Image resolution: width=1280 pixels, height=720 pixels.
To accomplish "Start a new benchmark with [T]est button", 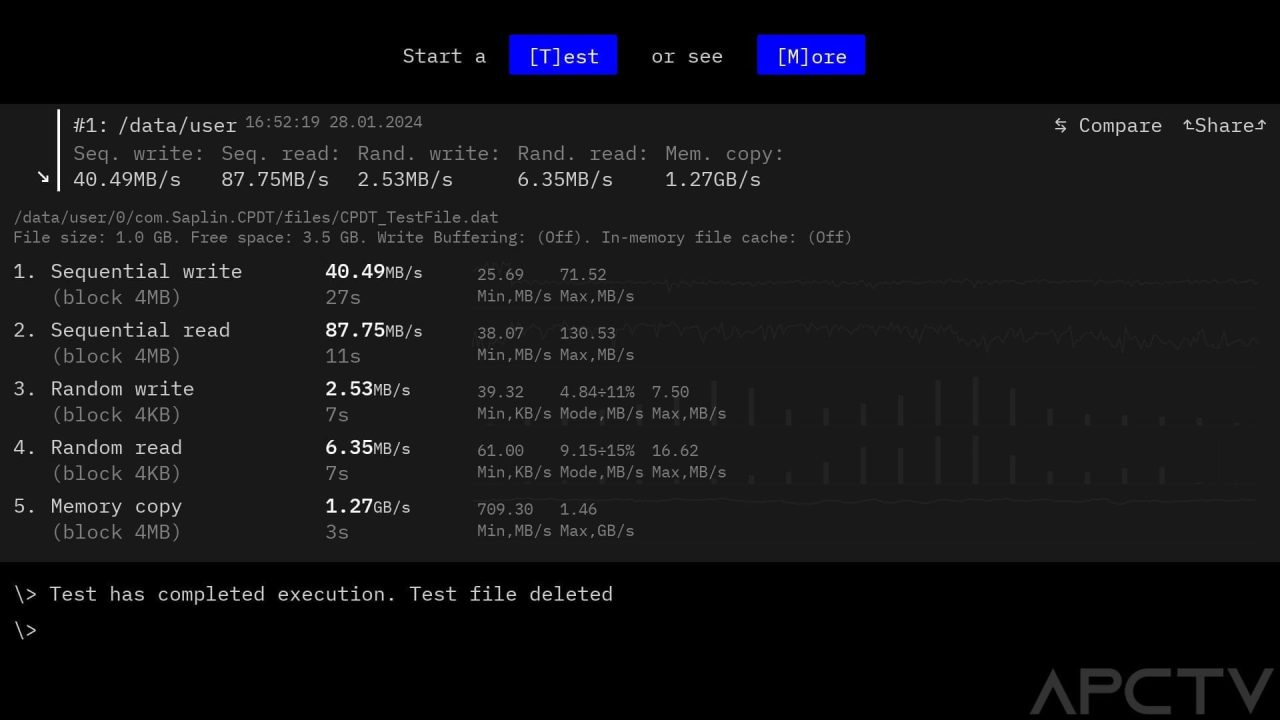I will tap(563, 55).
